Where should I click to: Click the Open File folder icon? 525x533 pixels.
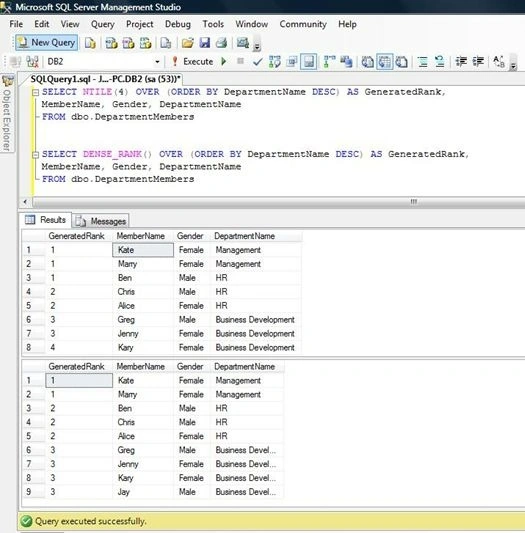(x=187, y=43)
